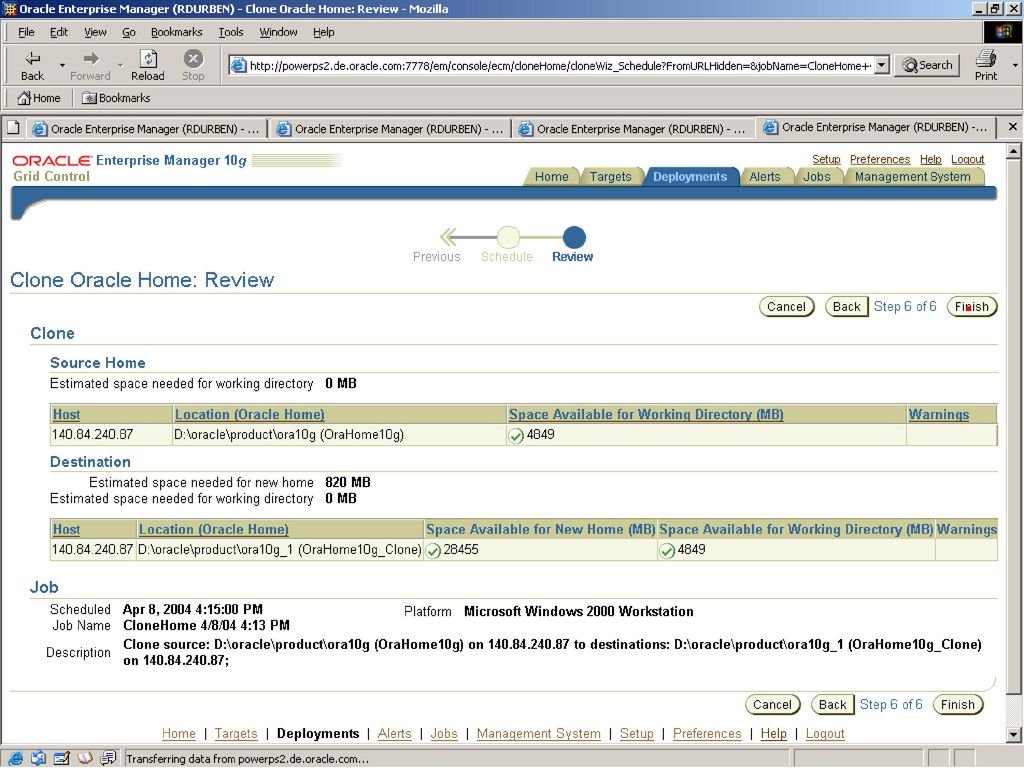
Task: Click the Jobs link in the footer
Action: 444,734
